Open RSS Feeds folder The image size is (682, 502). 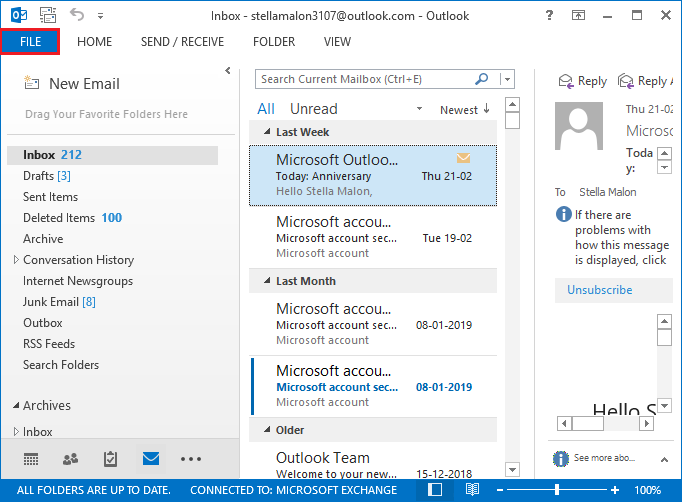click(49, 344)
